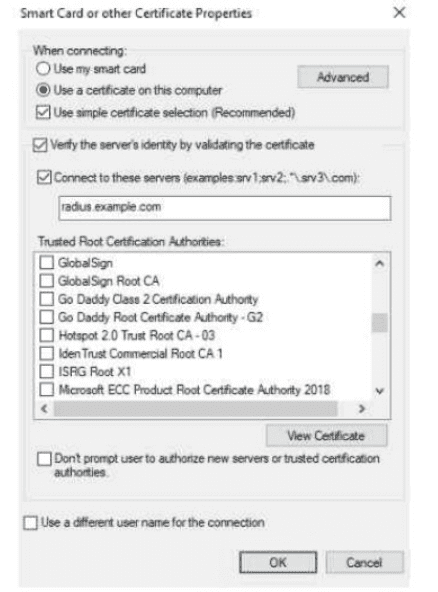Check the GlobalSign certificate authority
The width and height of the screenshot is (438, 592).
46,262
